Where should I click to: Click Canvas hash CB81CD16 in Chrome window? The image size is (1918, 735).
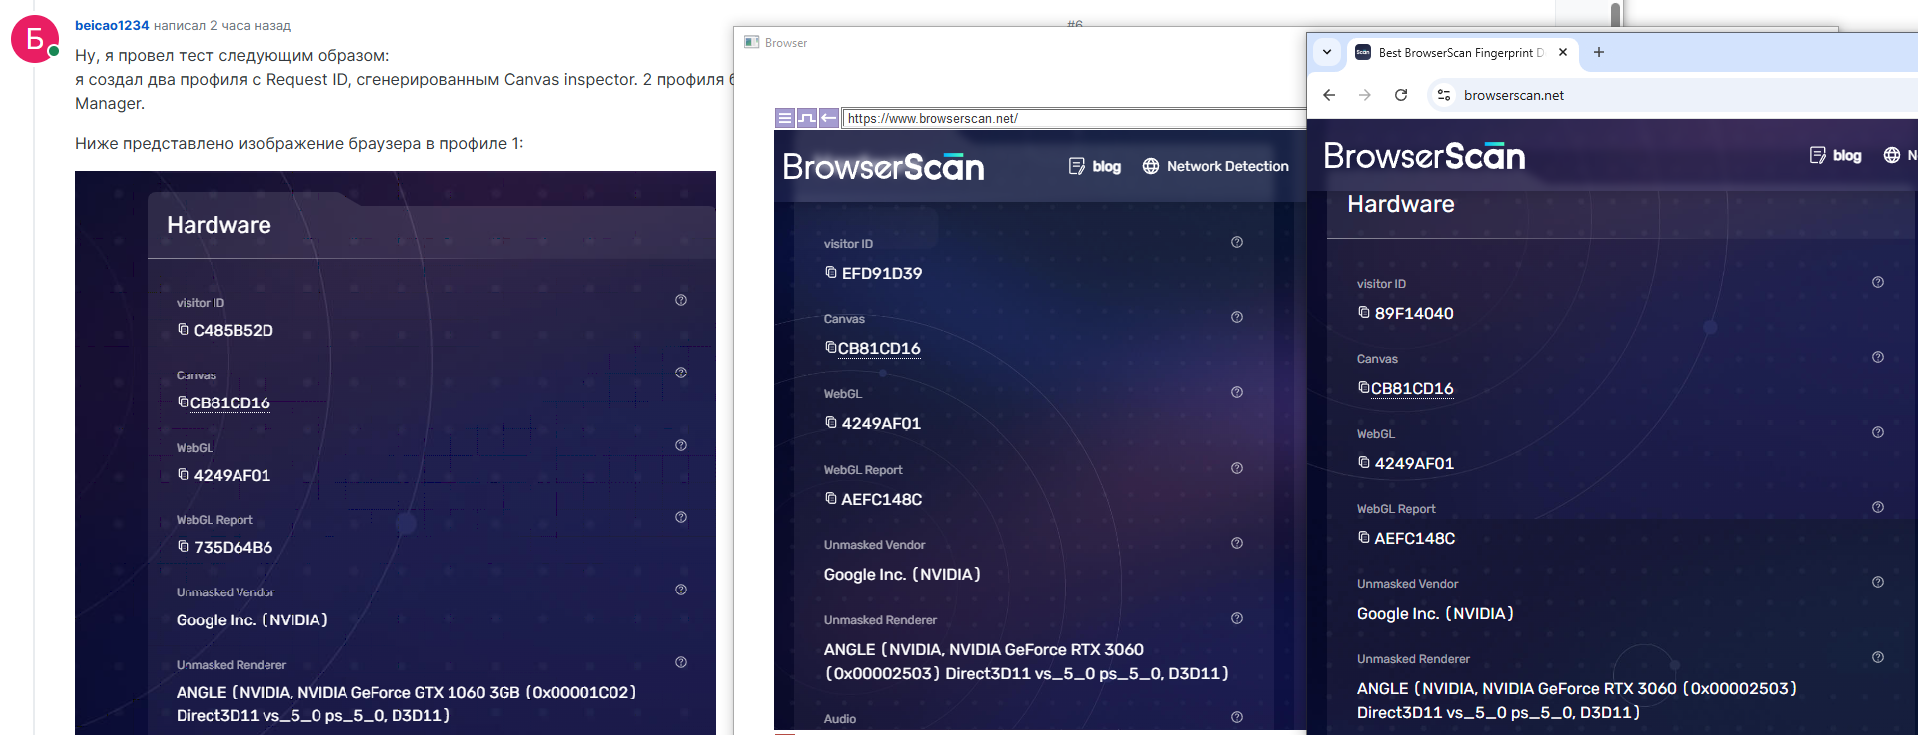click(x=1411, y=388)
